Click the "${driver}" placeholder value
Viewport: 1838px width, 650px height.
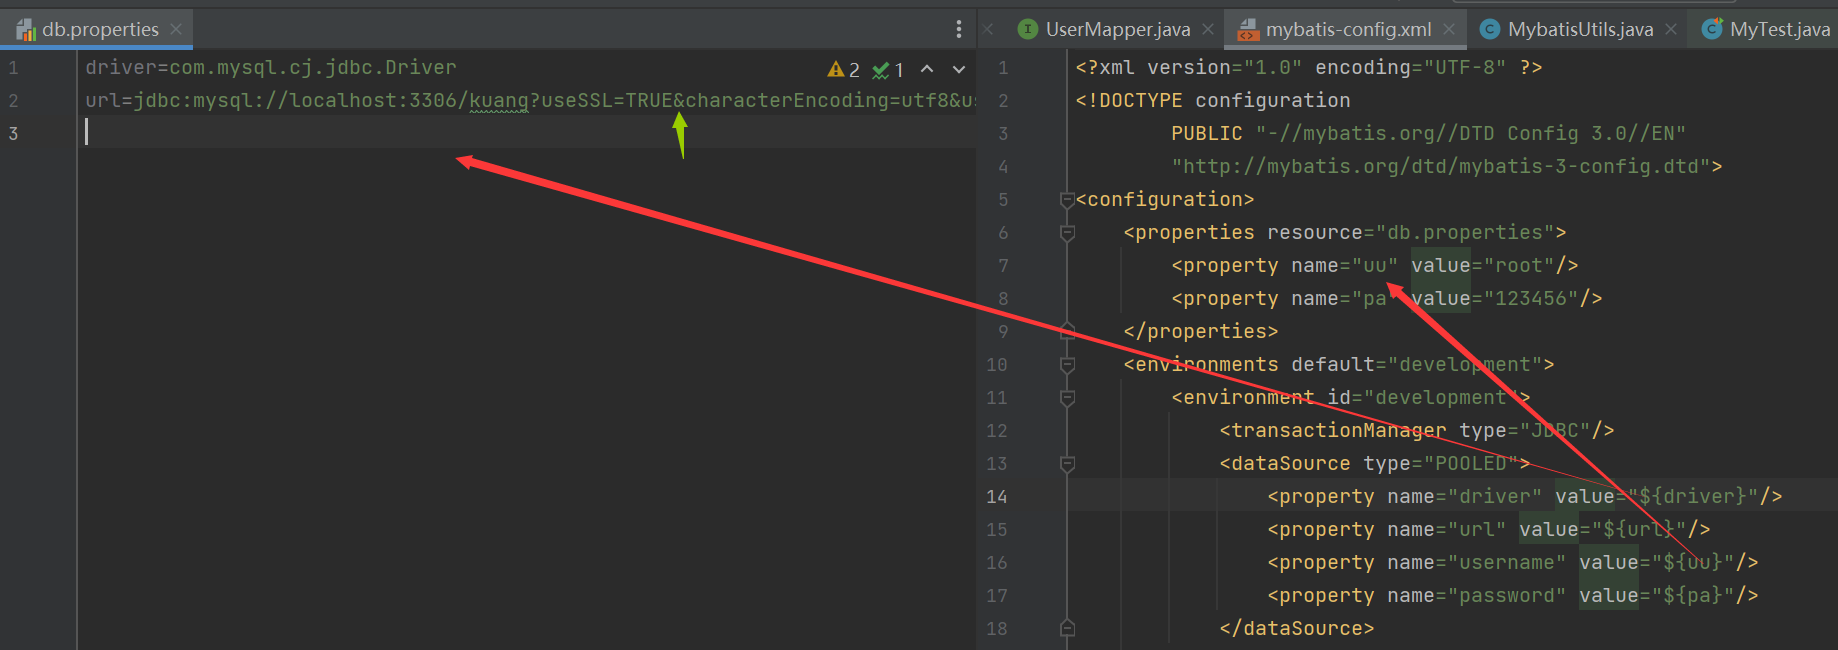tap(1693, 496)
